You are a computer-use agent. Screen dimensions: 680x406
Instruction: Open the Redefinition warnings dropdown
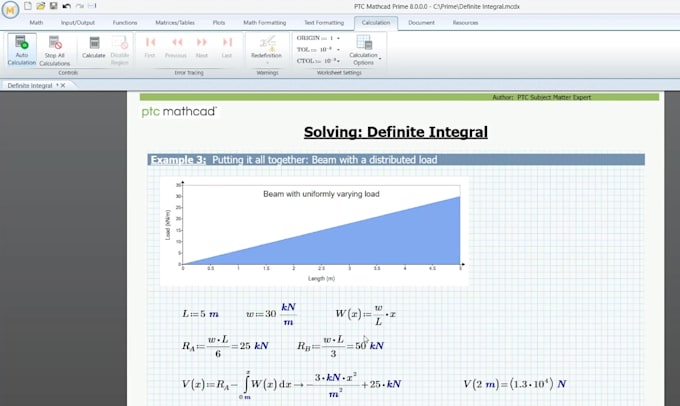click(x=266, y=50)
